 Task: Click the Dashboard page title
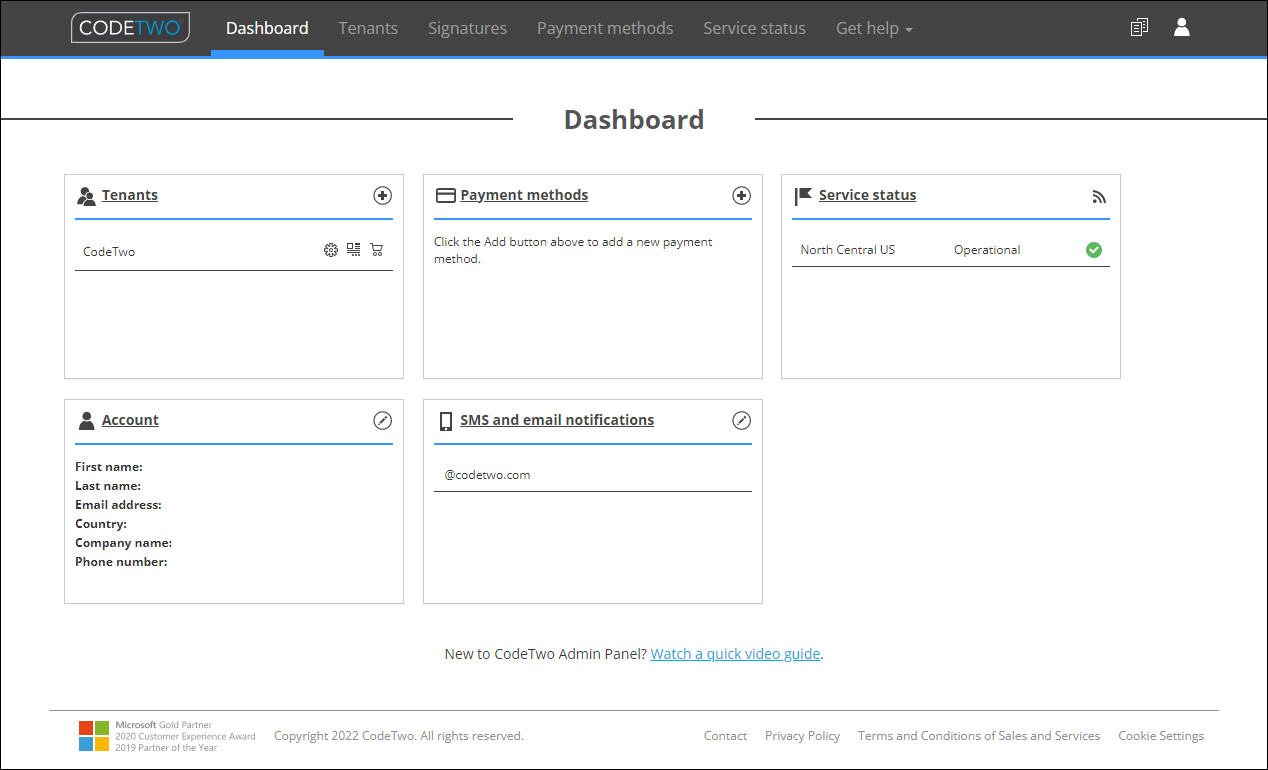(x=634, y=120)
